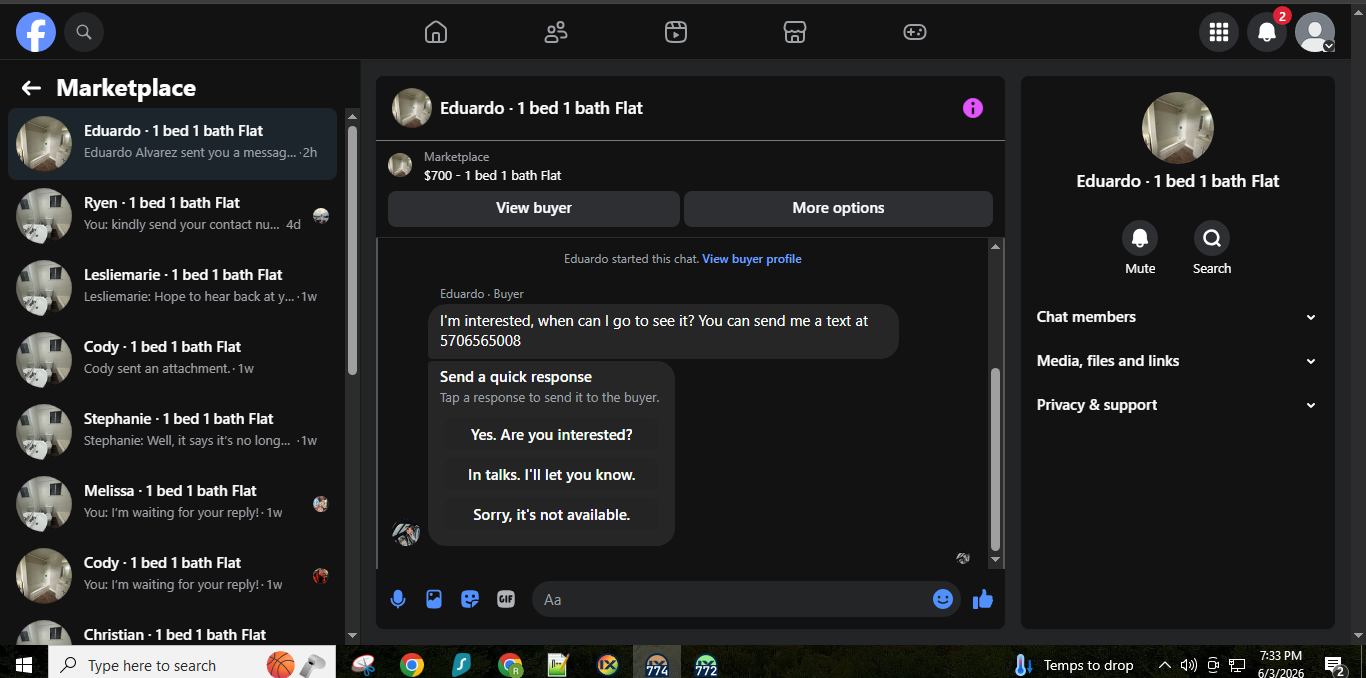
Task: Click the taskbar clock 7:33 PM
Action: pyautogui.click(x=1281, y=656)
